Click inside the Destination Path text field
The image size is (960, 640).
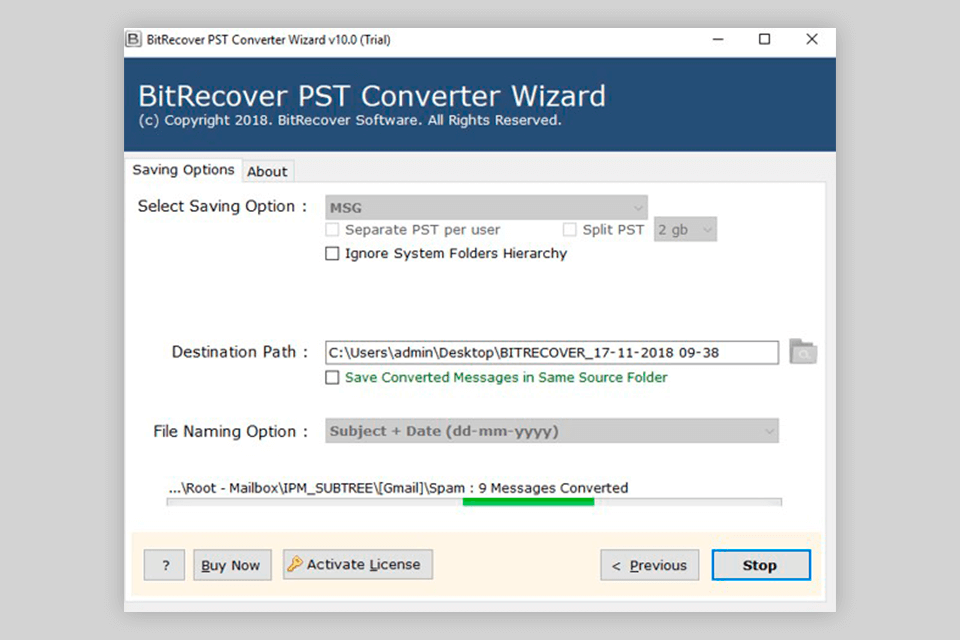(x=552, y=353)
